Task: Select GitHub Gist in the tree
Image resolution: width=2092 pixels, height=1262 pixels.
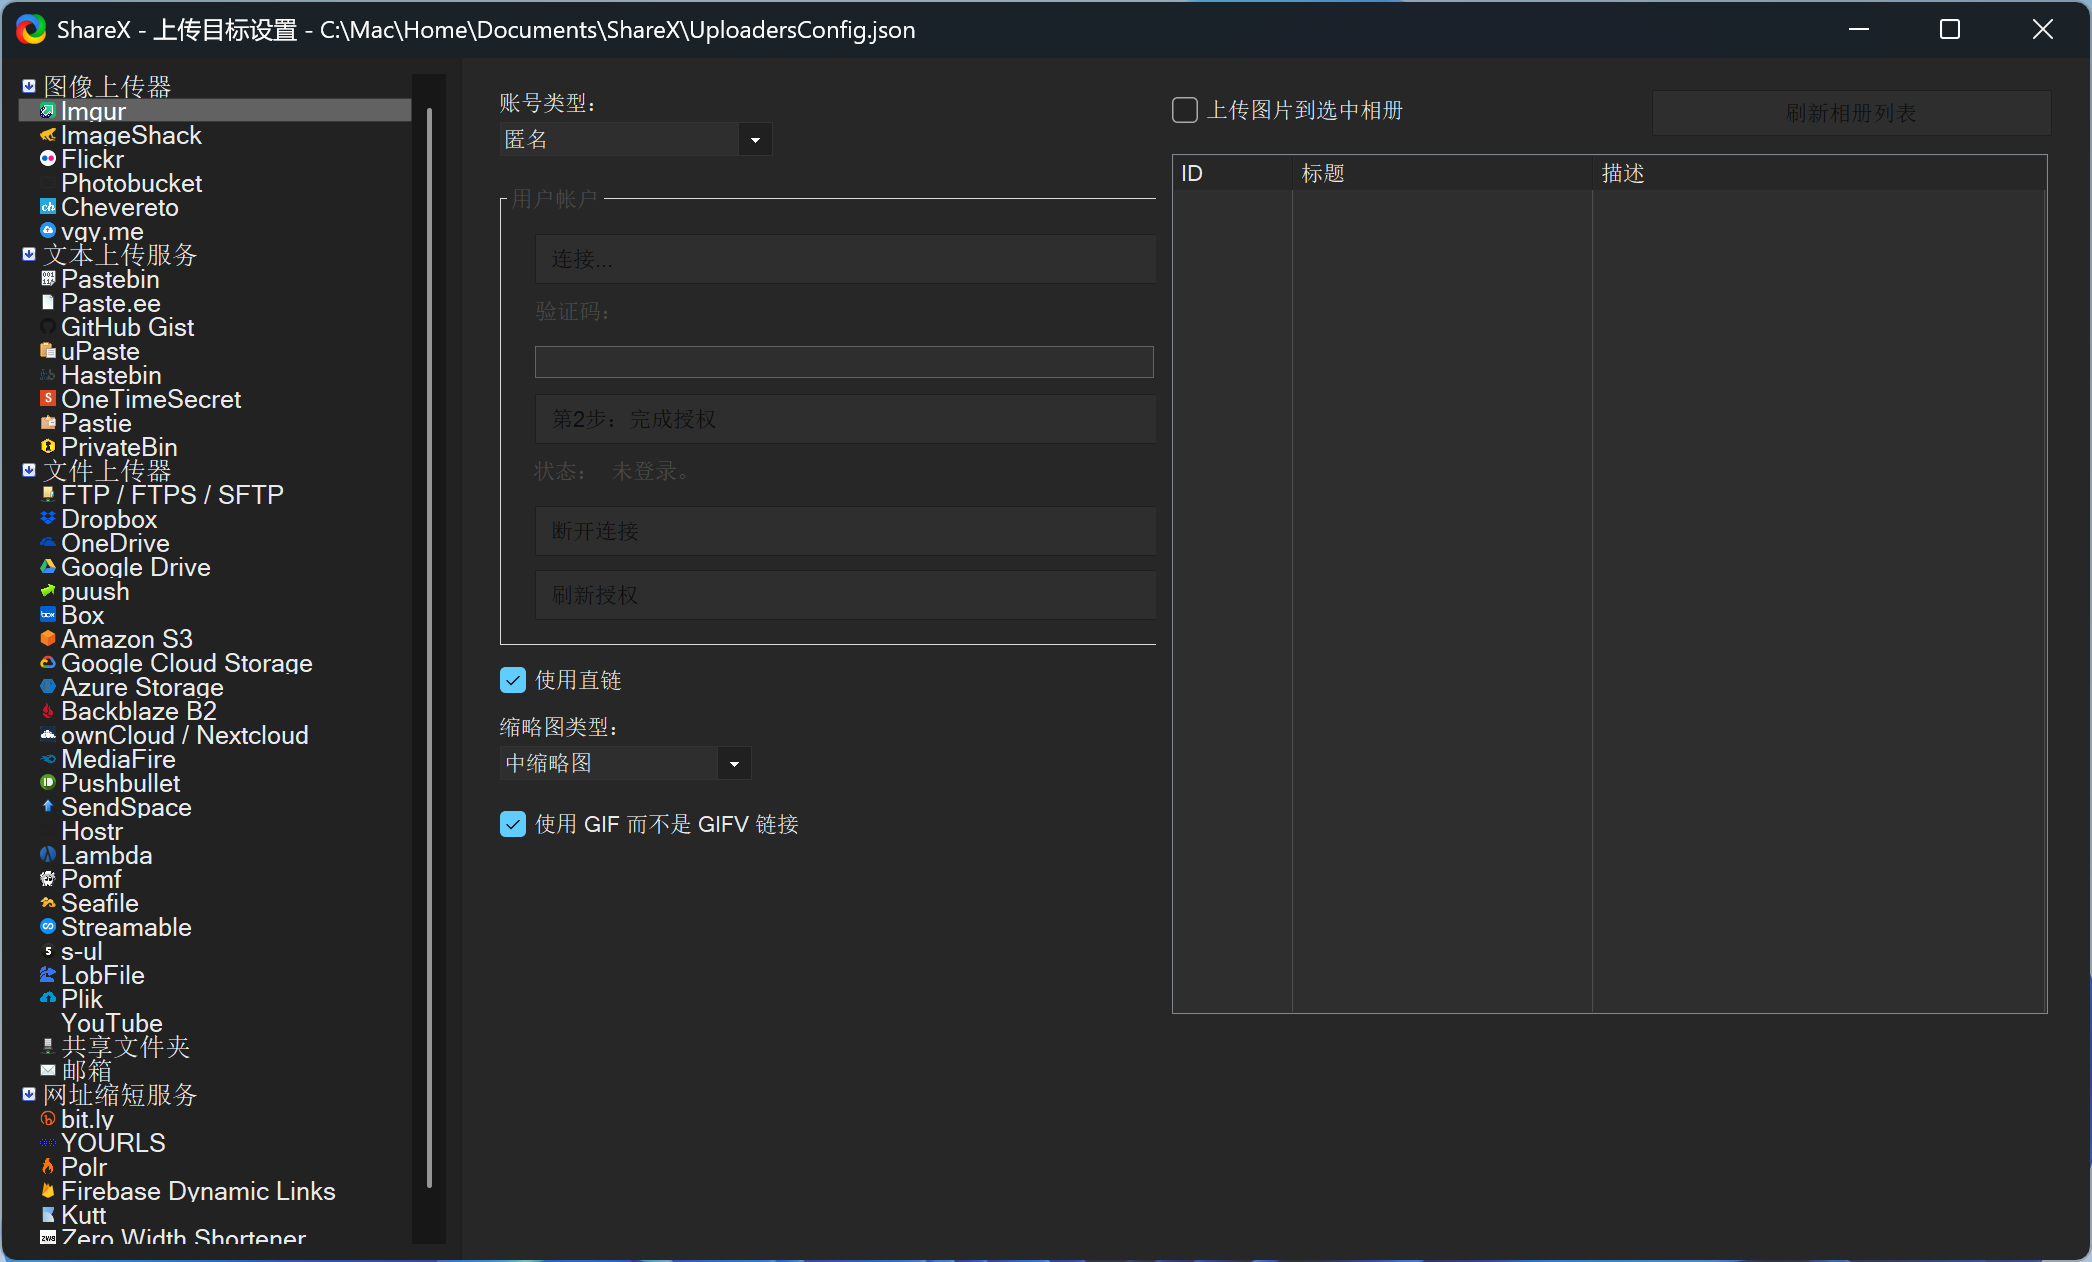Action: [127, 327]
